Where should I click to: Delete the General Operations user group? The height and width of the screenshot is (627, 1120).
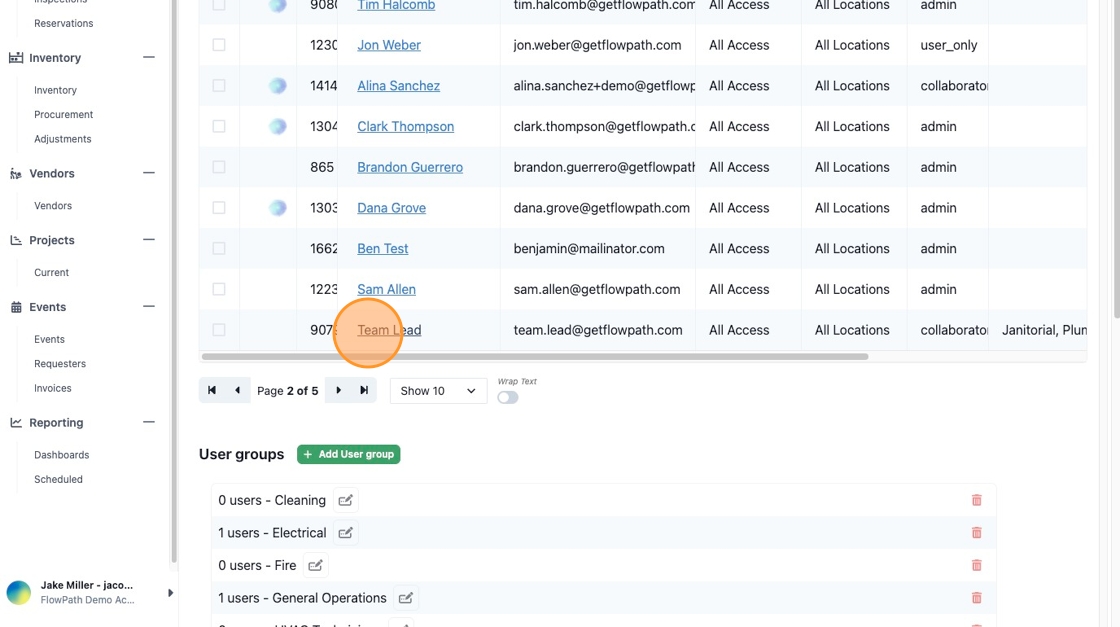coord(976,598)
